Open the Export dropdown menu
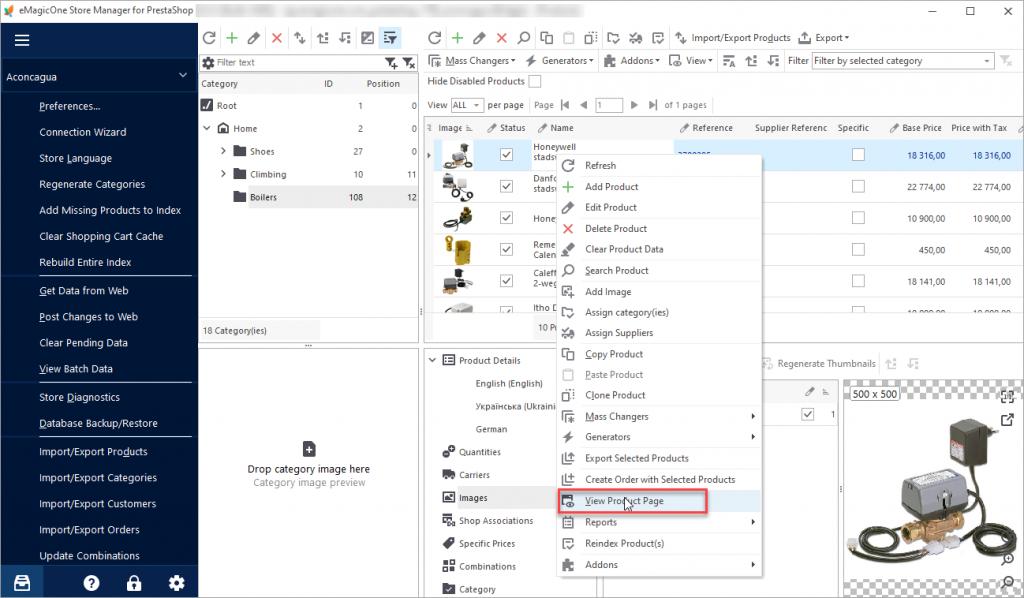This screenshot has height=598, width=1024. tap(827, 37)
